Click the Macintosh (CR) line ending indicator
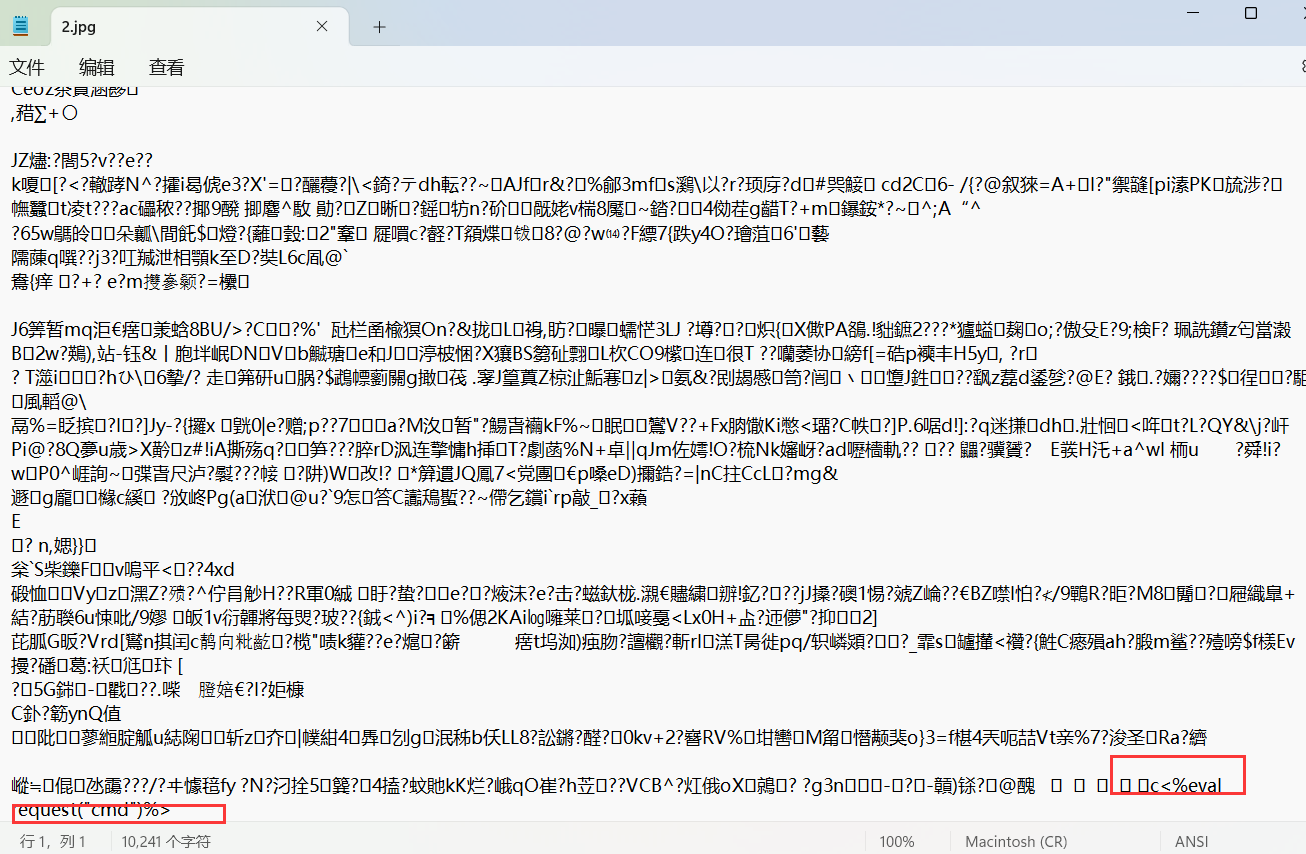This screenshot has width=1306, height=854. pyautogui.click(x=1016, y=842)
